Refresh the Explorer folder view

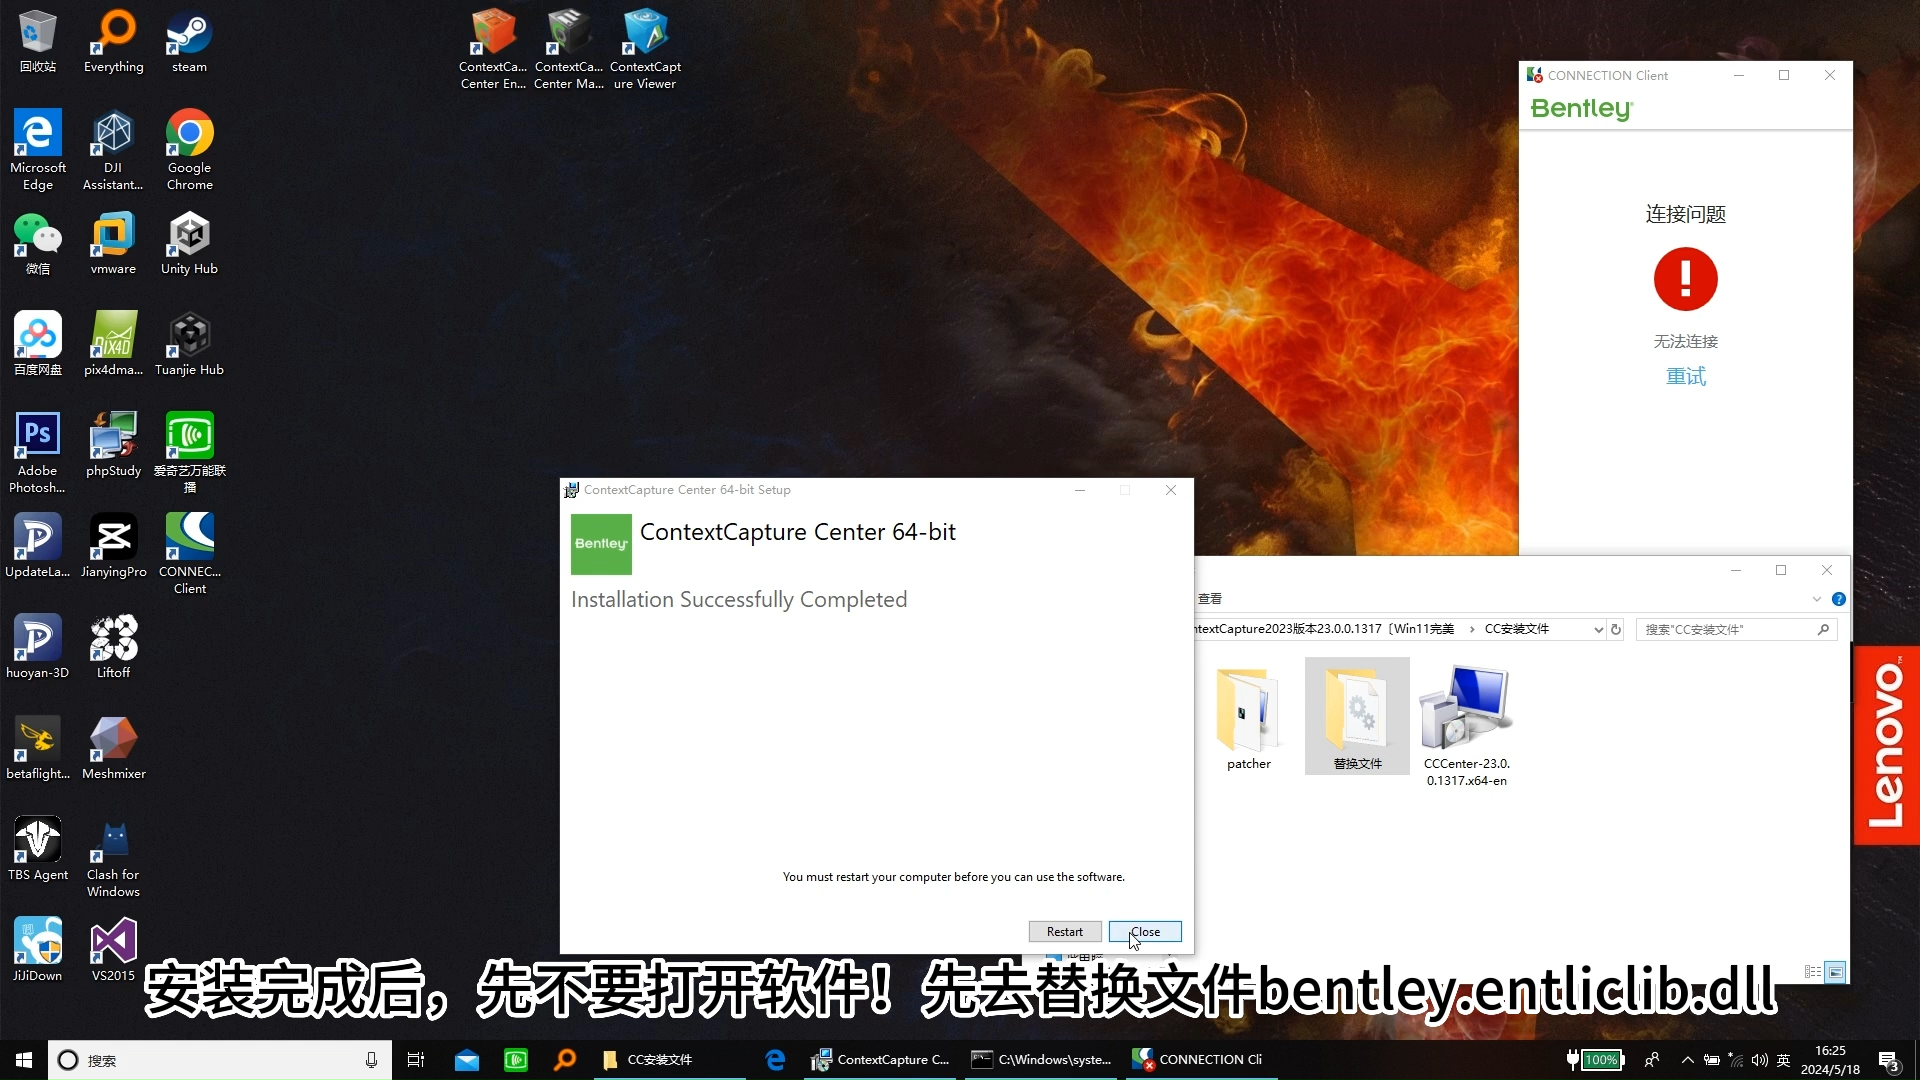1616,629
